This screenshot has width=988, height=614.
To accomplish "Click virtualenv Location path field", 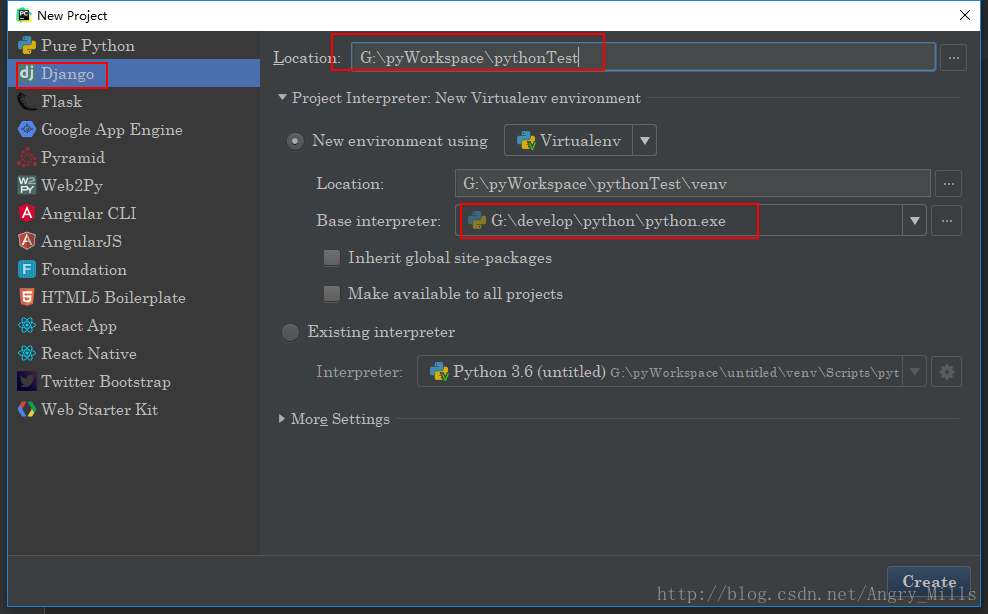I will [692, 184].
